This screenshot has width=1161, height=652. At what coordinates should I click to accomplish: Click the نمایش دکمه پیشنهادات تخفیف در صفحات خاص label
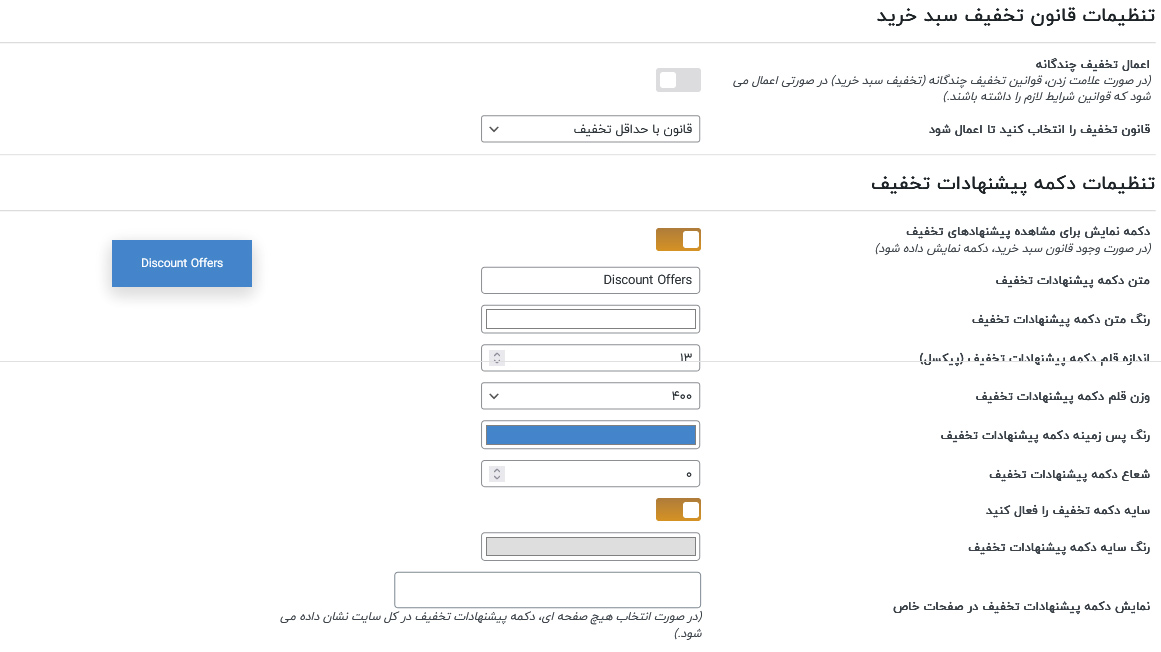click(1021, 607)
